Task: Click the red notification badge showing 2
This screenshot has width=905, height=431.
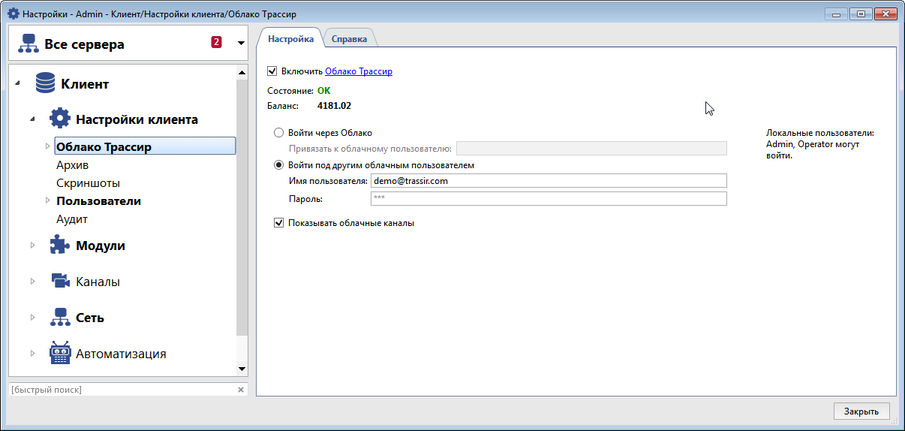Action: (x=216, y=43)
